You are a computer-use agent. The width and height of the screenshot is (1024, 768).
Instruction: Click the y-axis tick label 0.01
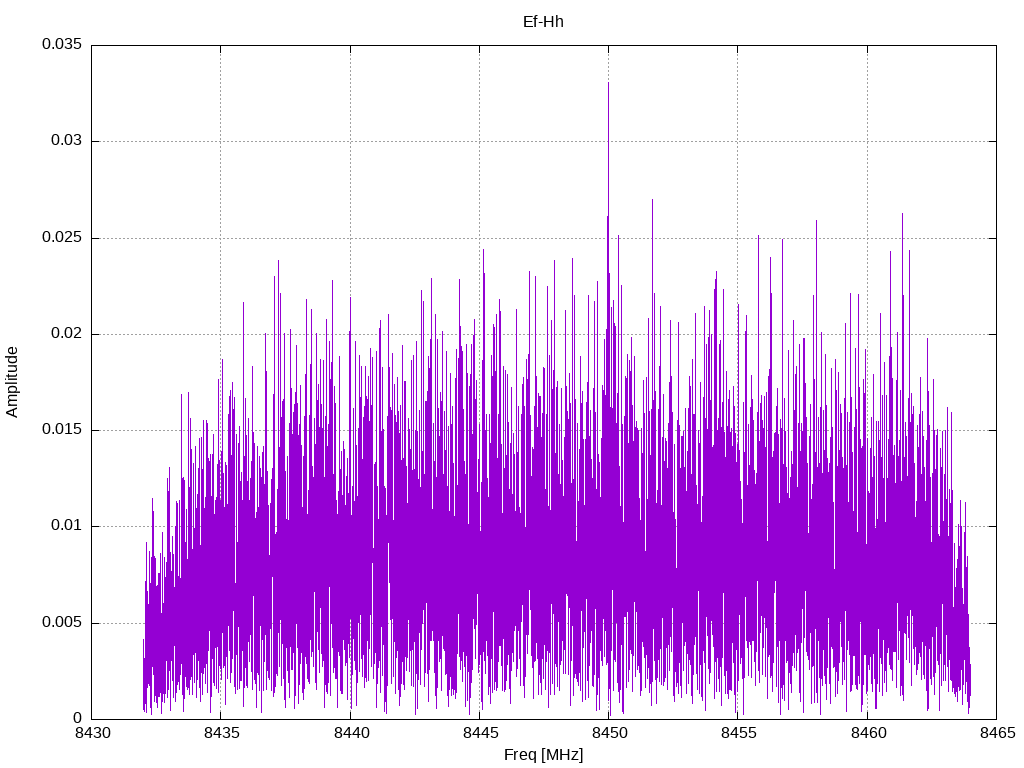[x=67, y=526]
